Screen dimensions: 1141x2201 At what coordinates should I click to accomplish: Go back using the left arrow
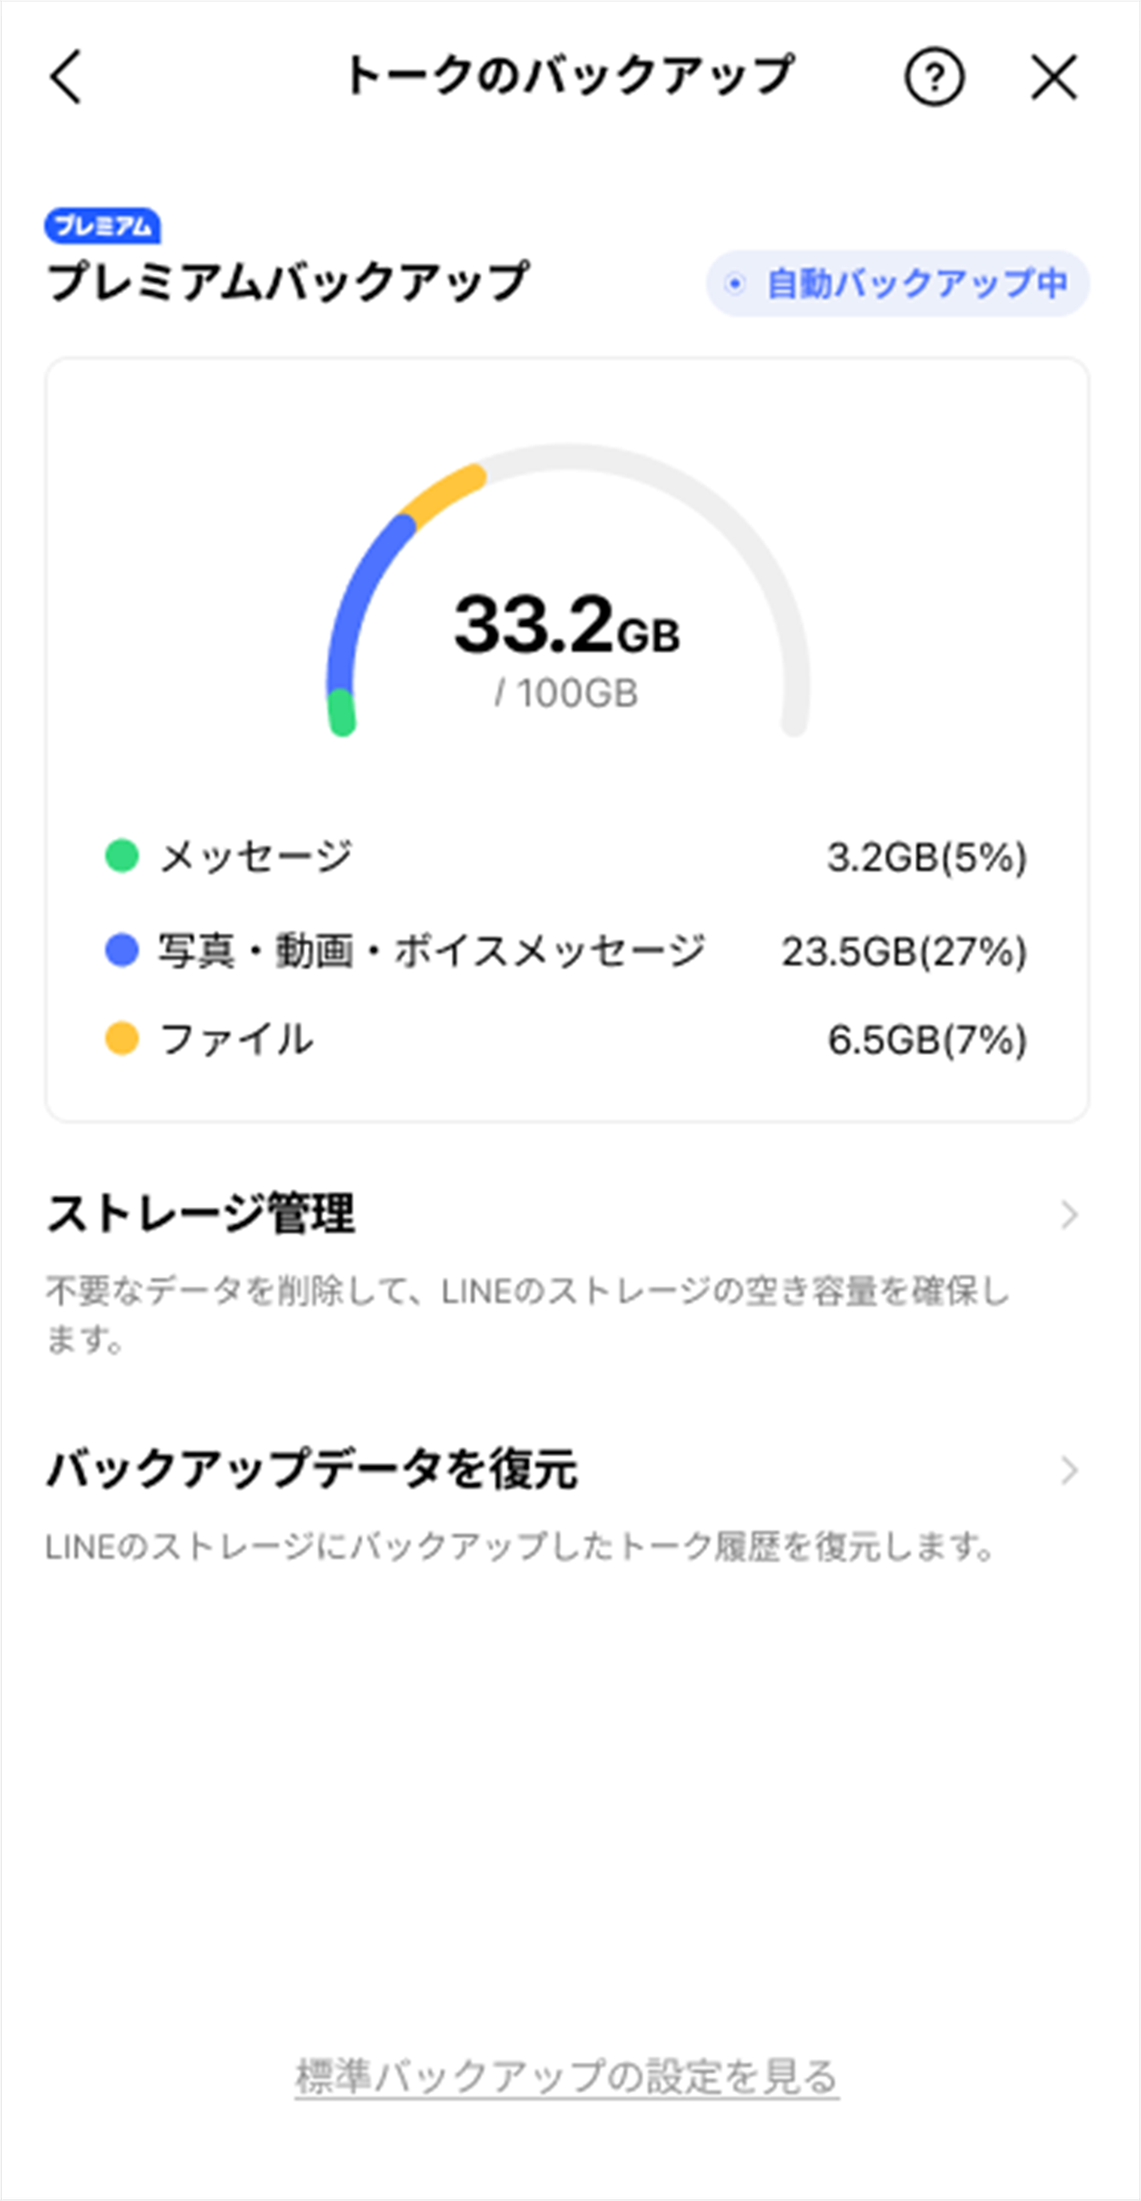tap(67, 77)
